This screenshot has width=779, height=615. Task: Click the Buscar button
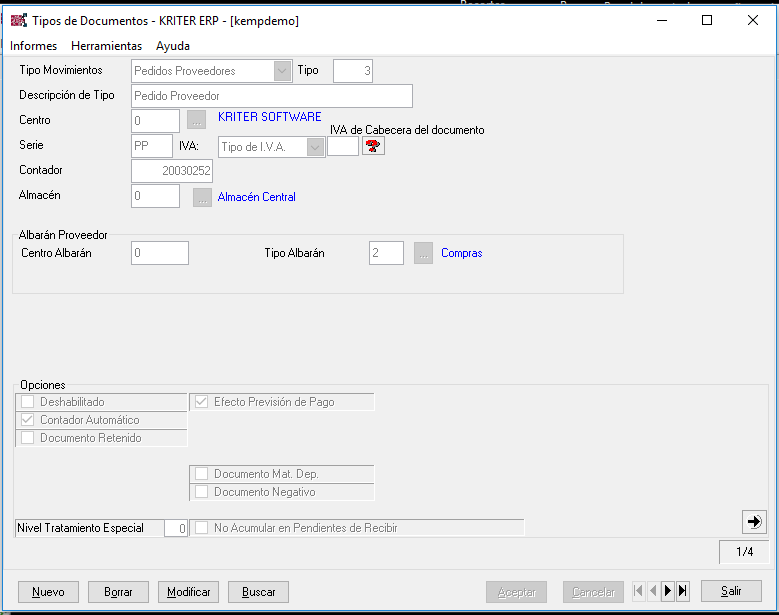click(x=258, y=592)
